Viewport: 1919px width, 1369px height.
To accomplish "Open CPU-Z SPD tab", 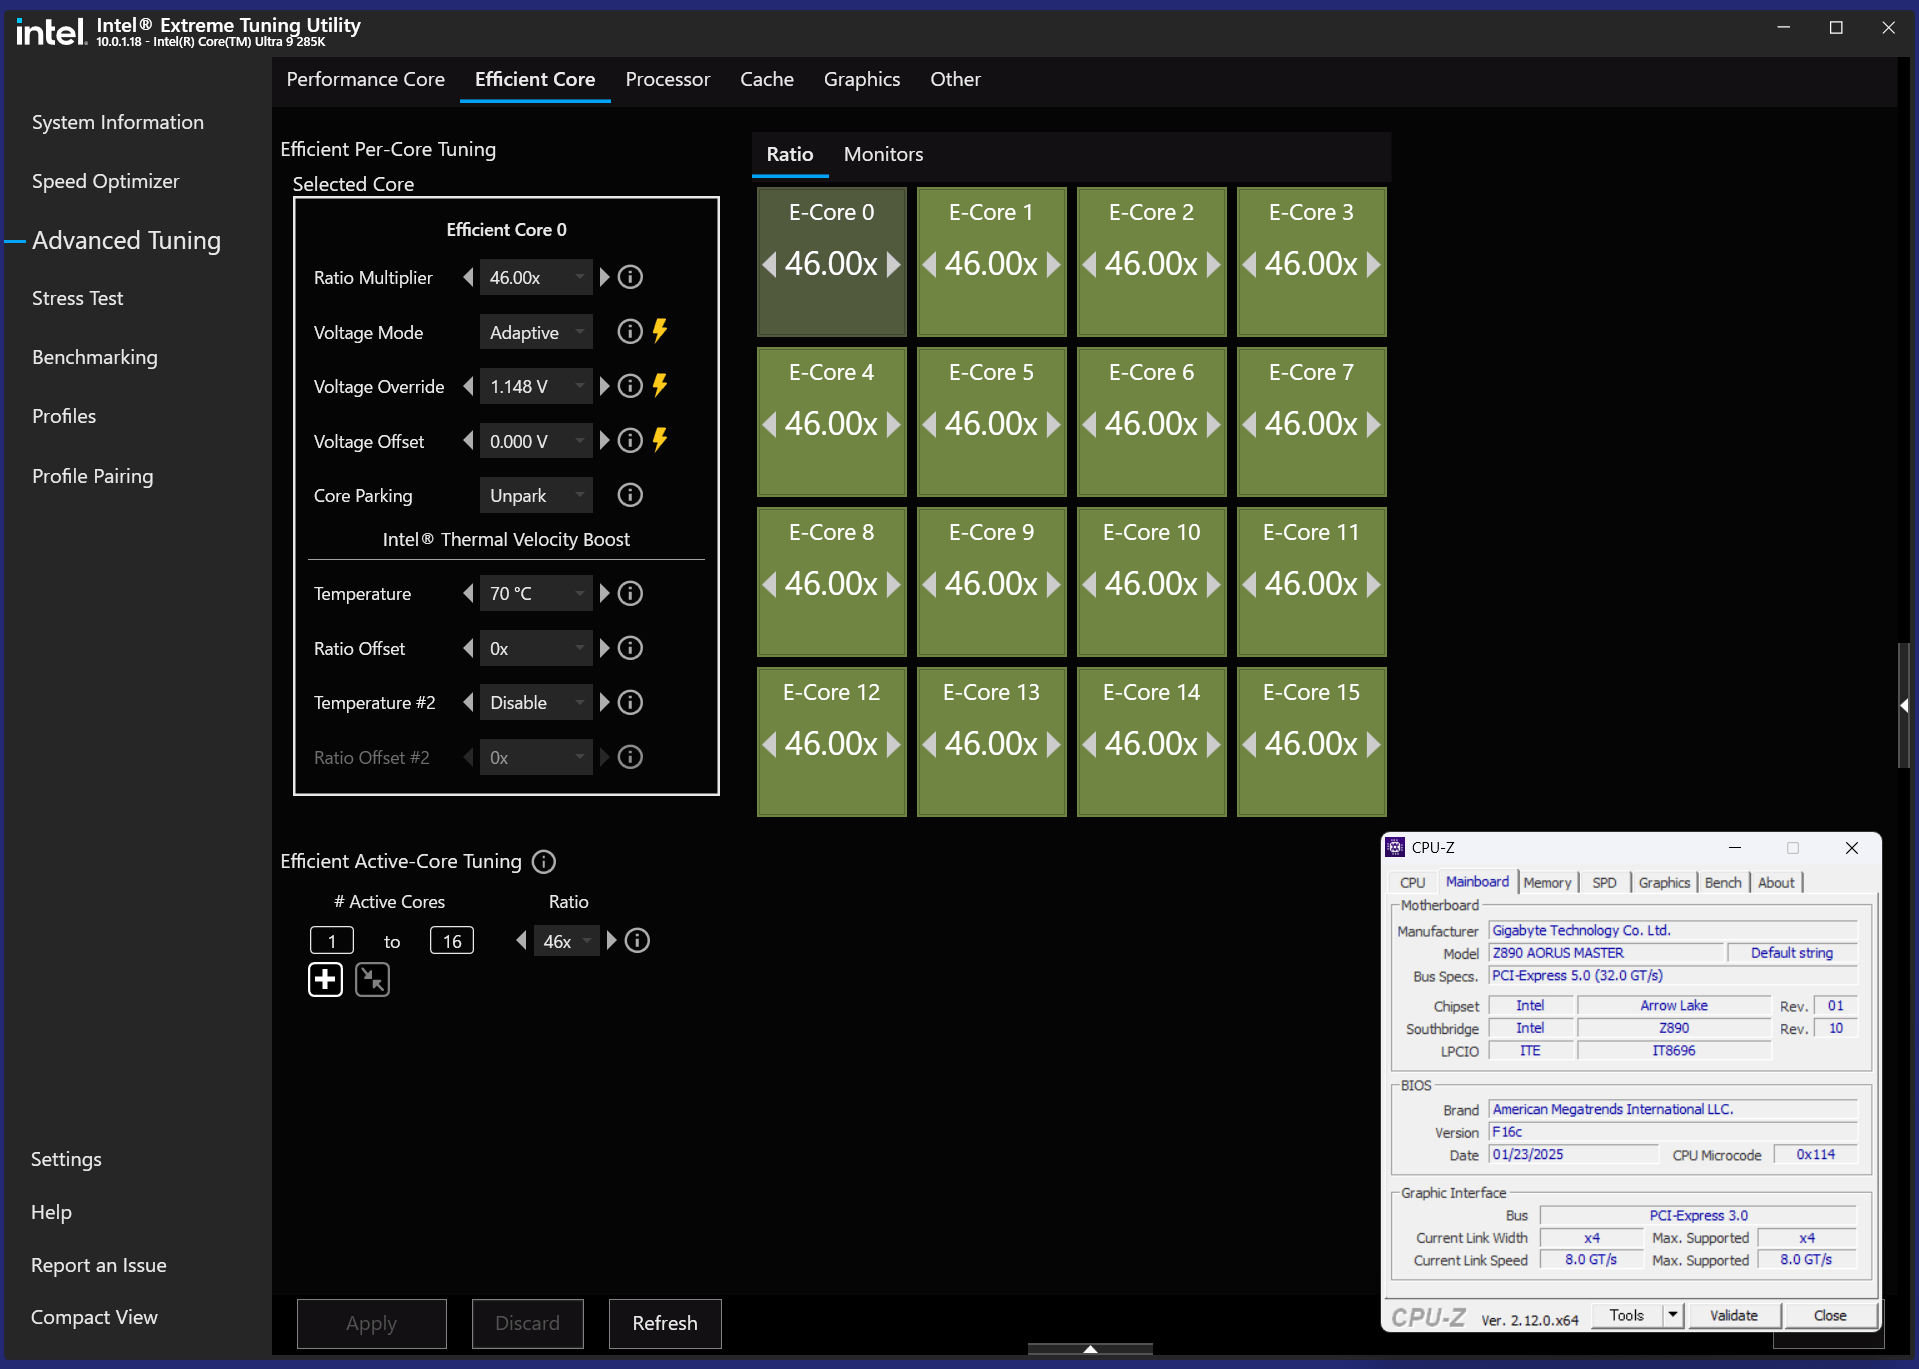I will 1604,882.
